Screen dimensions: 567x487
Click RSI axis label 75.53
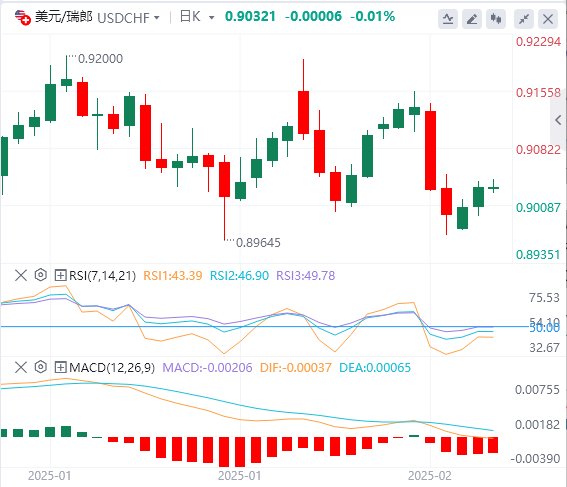pyautogui.click(x=544, y=298)
